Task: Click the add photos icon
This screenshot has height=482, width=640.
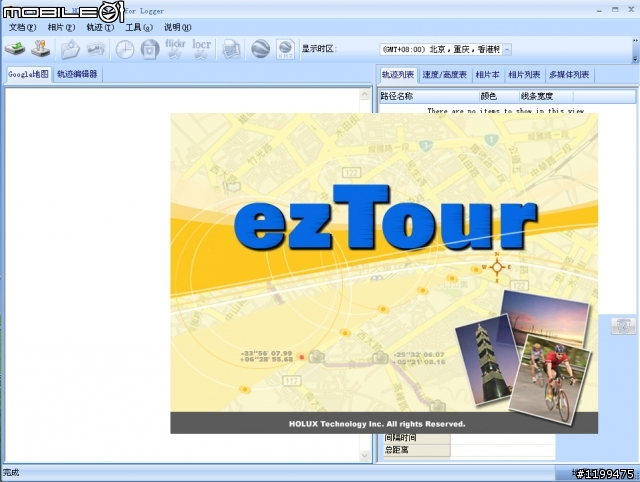Action: click(96, 49)
